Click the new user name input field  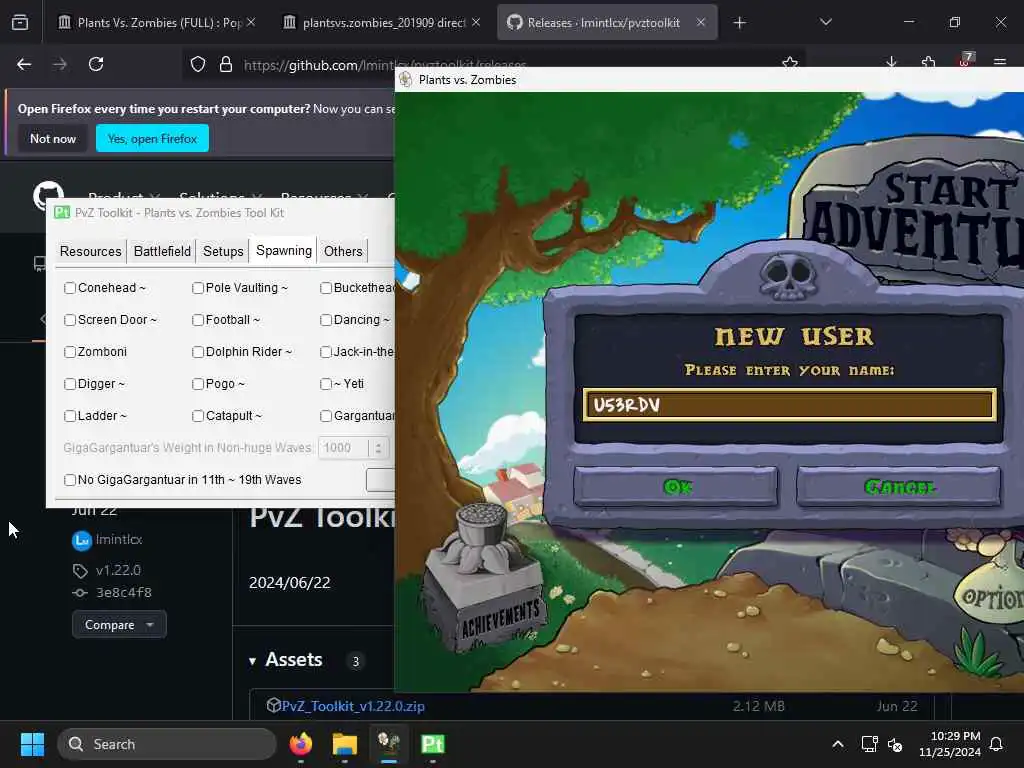click(x=790, y=405)
